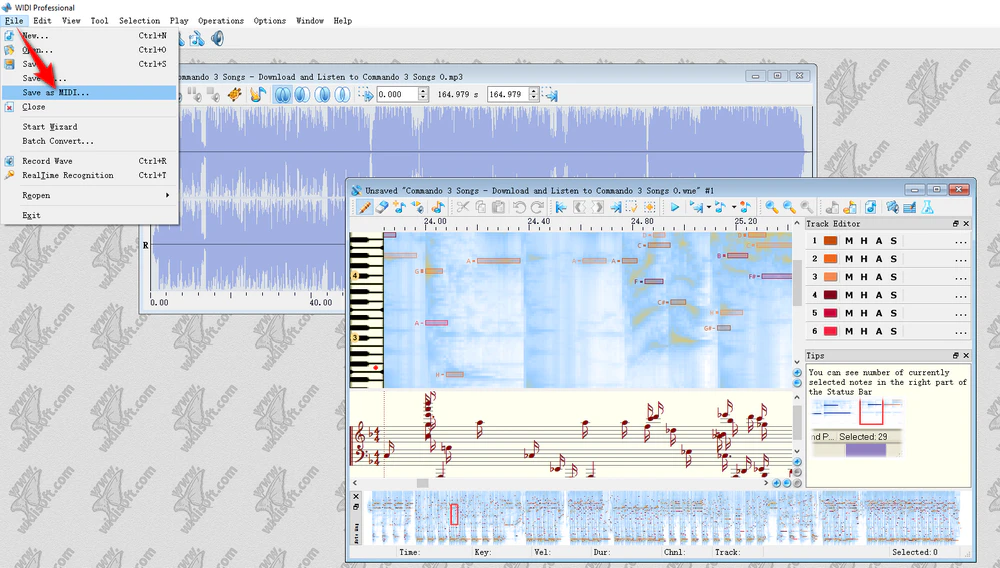The width and height of the screenshot is (1000, 568).
Task: Select the third stereo channel mode icon
Action: 323,95
